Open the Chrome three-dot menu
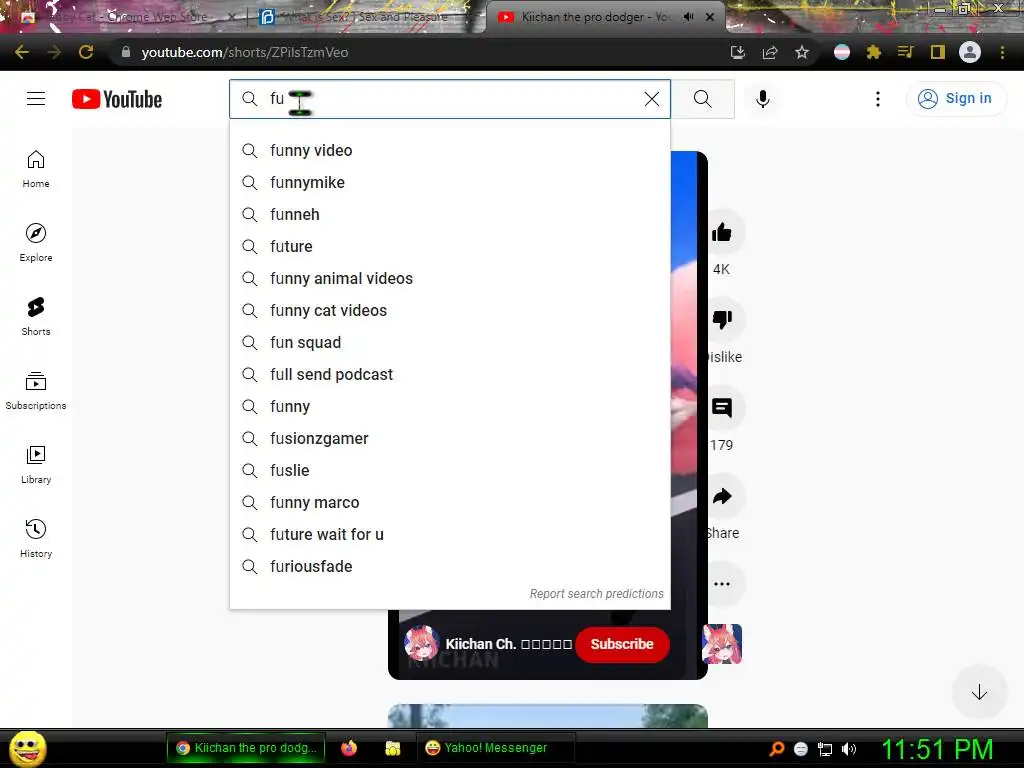The width and height of the screenshot is (1024, 768). click(x=1002, y=52)
